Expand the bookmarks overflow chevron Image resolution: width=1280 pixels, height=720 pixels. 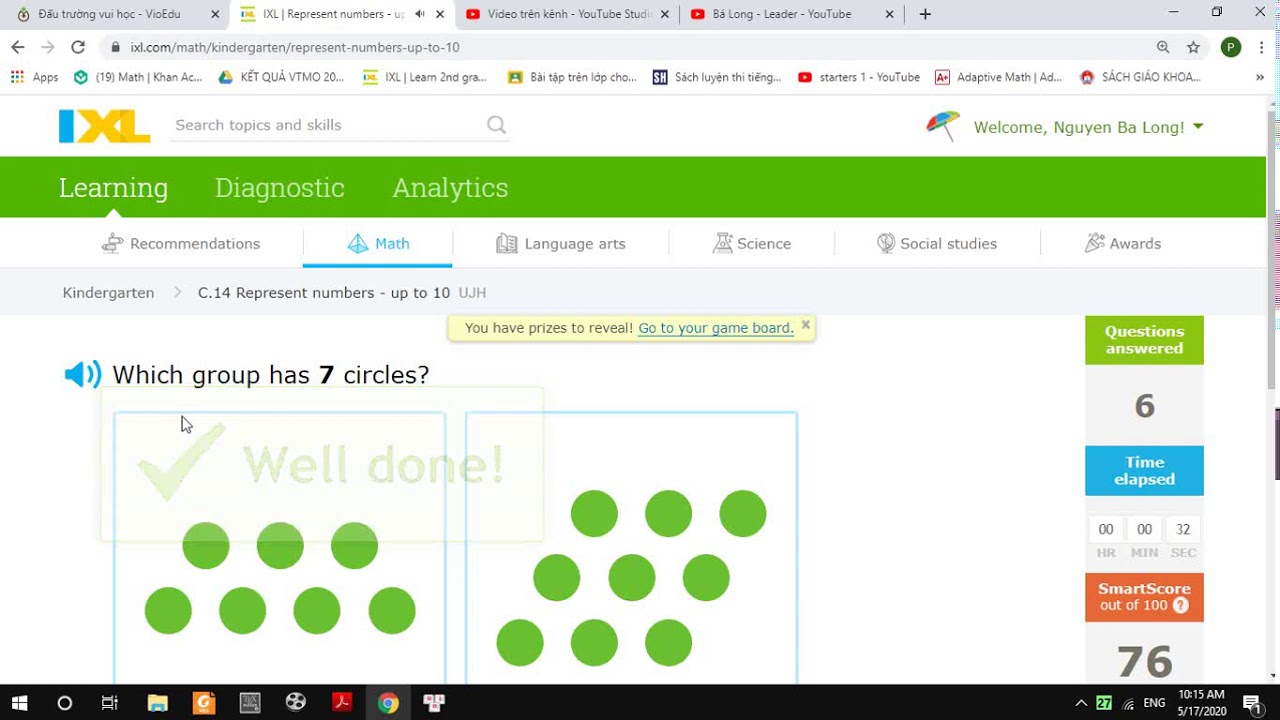1260,77
